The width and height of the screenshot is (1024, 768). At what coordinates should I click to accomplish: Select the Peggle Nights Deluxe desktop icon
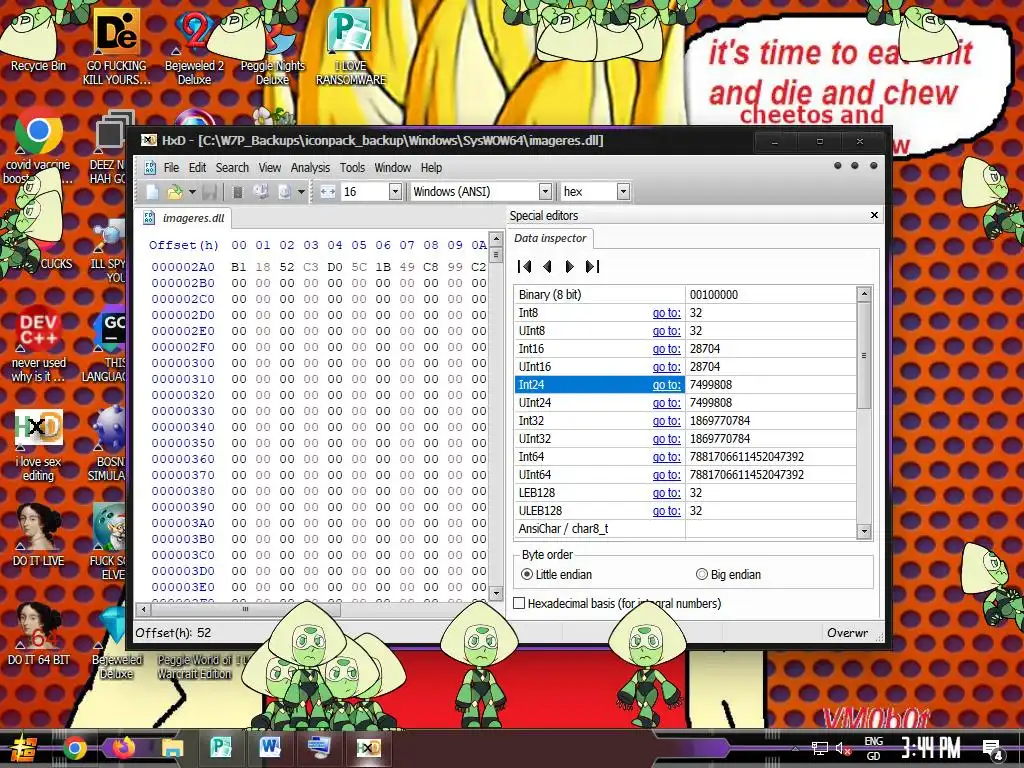[272, 47]
